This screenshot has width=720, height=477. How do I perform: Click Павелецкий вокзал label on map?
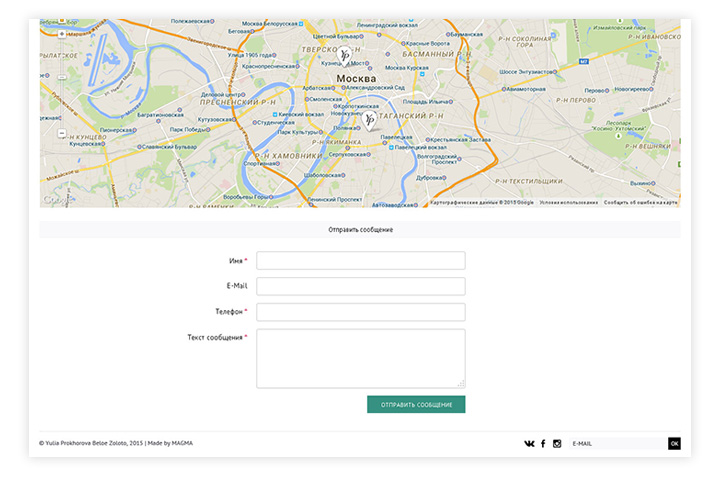coord(417,147)
